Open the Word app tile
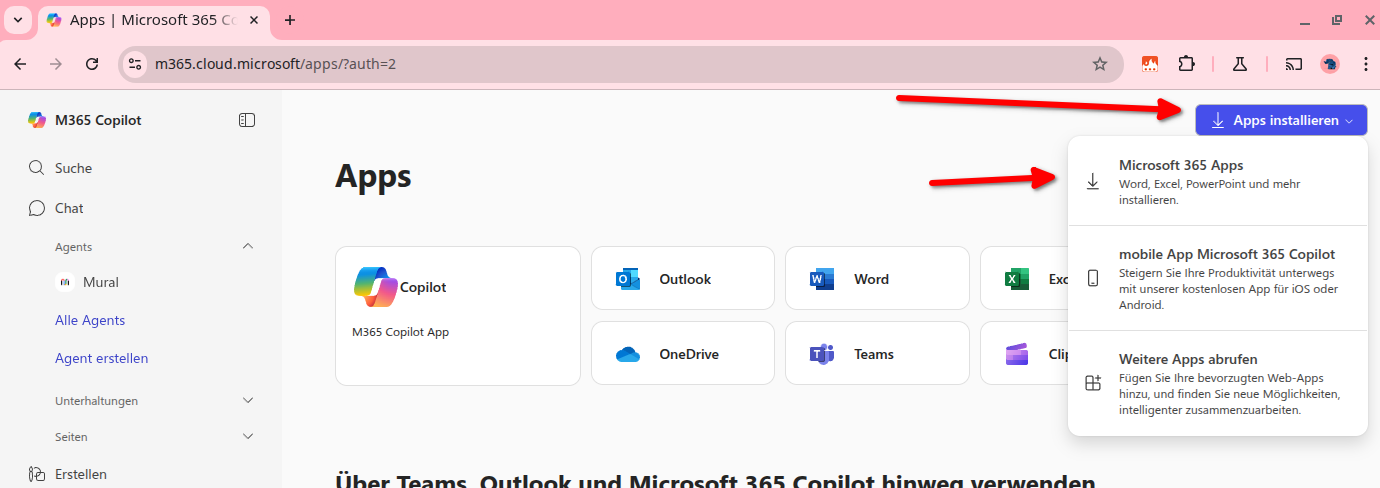This screenshot has height=488, width=1380. pos(877,279)
